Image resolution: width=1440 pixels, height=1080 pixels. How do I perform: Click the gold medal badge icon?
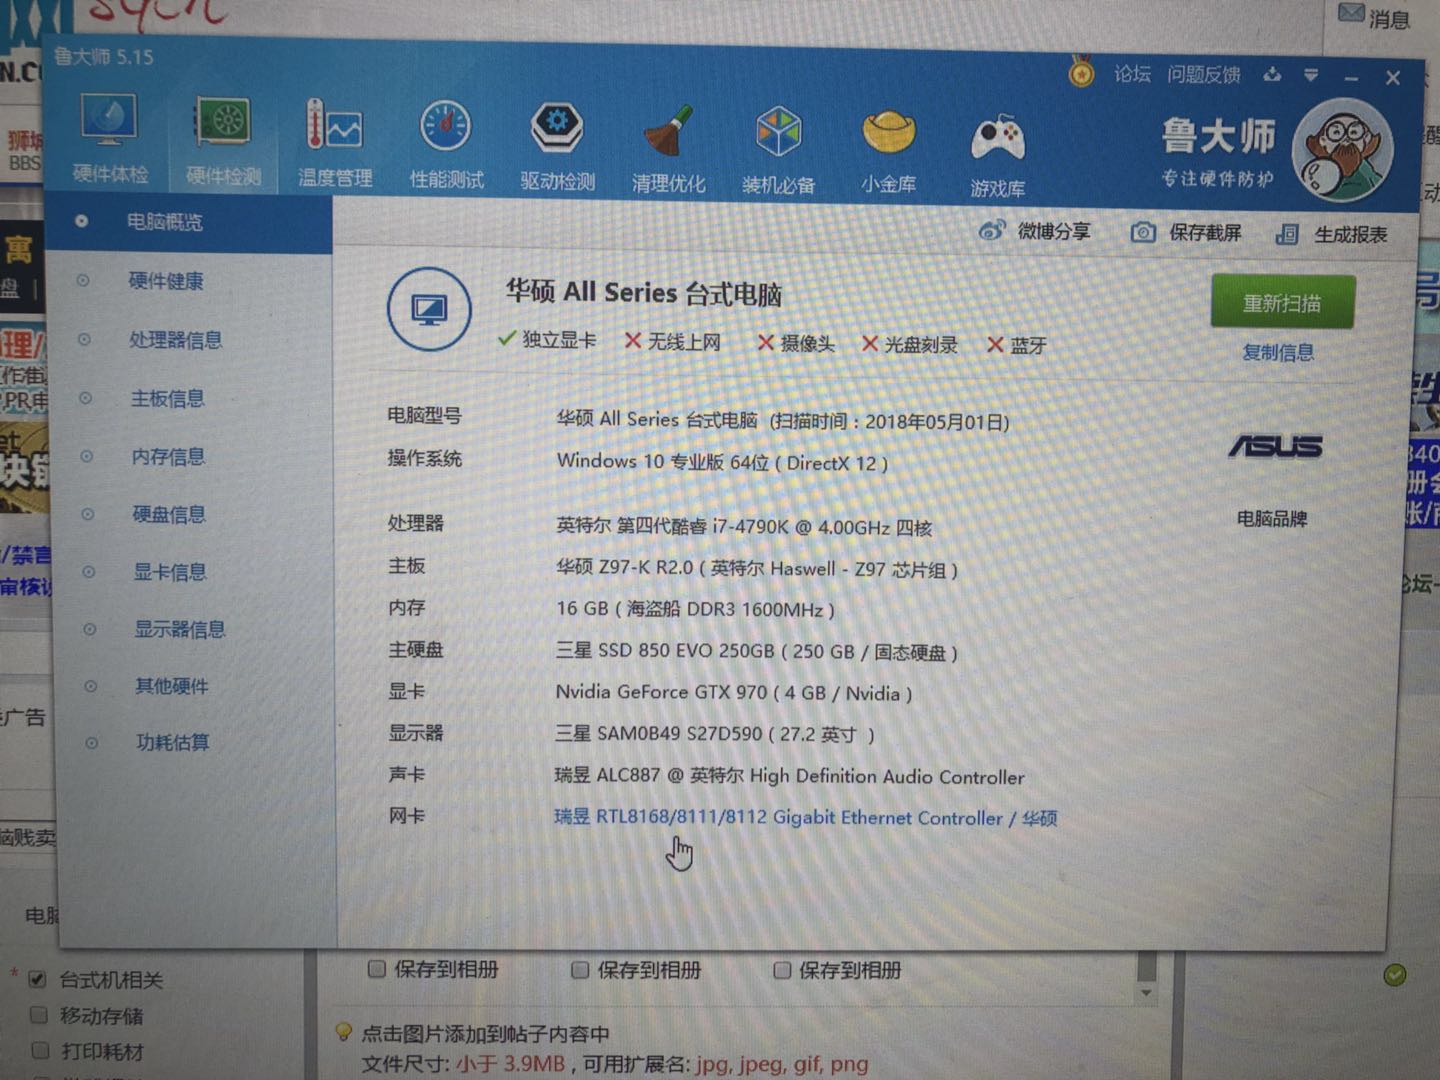(1081, 72)
